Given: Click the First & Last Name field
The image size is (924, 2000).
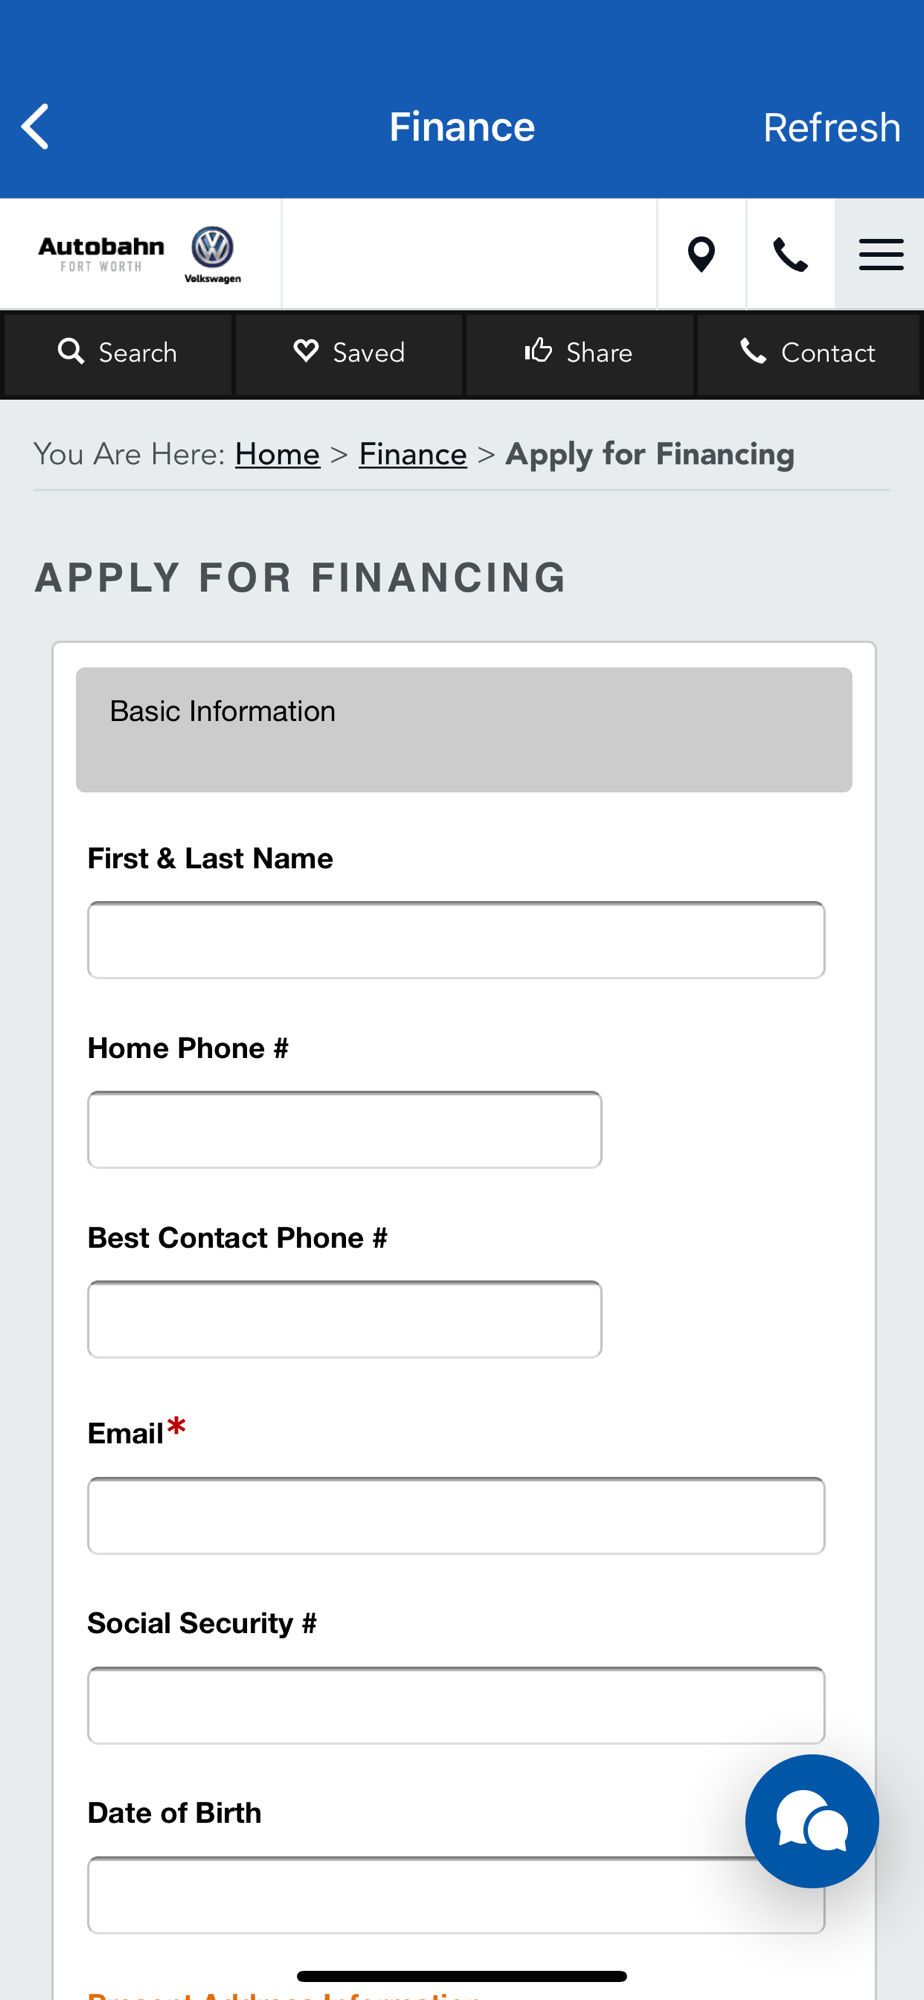Looking at the screenshot, I should [456, 940].
